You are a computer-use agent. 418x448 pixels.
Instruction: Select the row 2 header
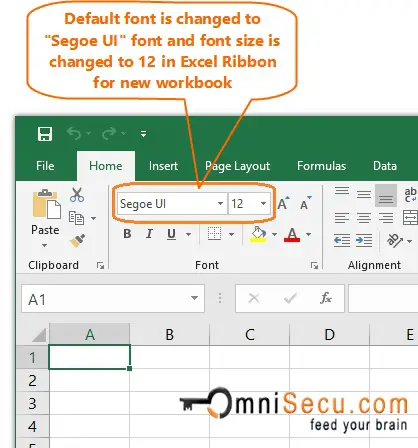33,380
